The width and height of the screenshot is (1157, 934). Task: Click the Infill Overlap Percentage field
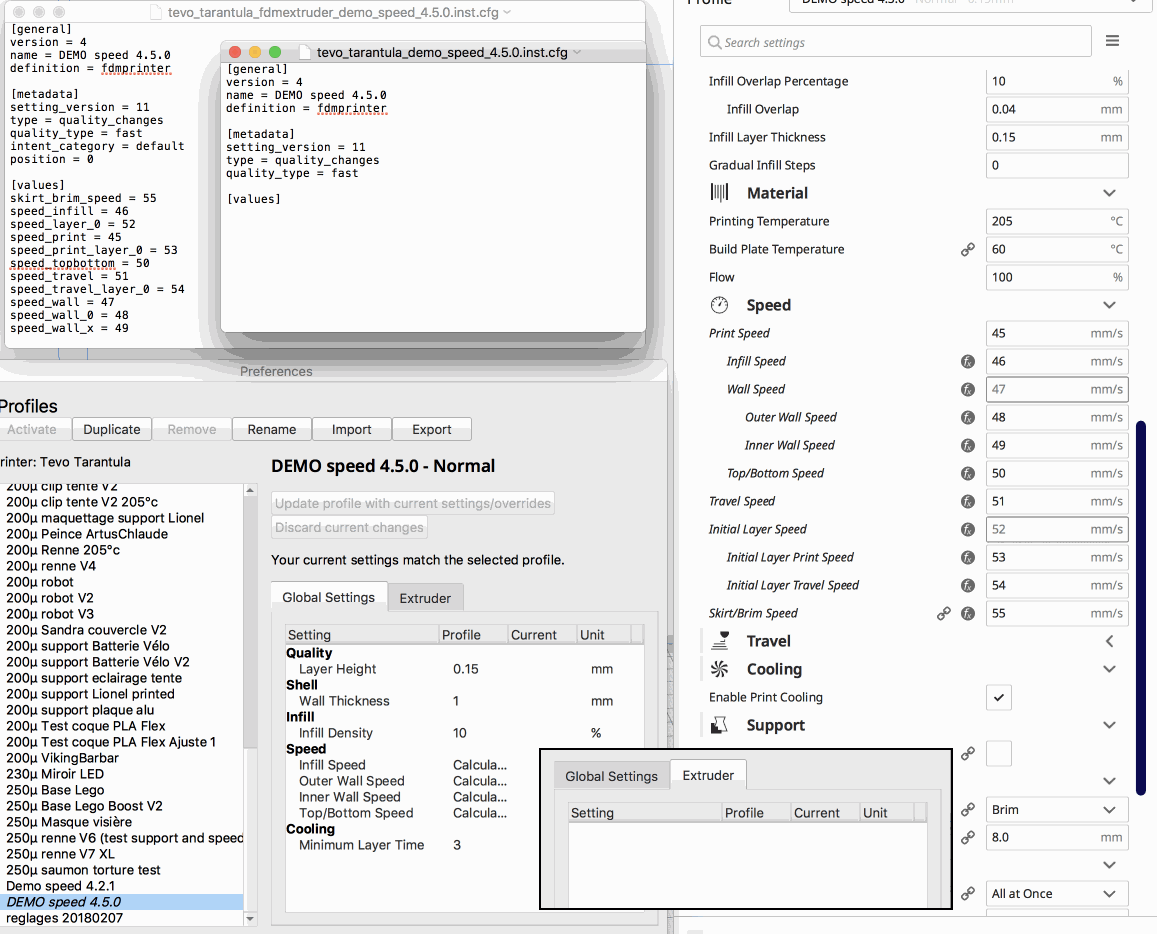1057,81
